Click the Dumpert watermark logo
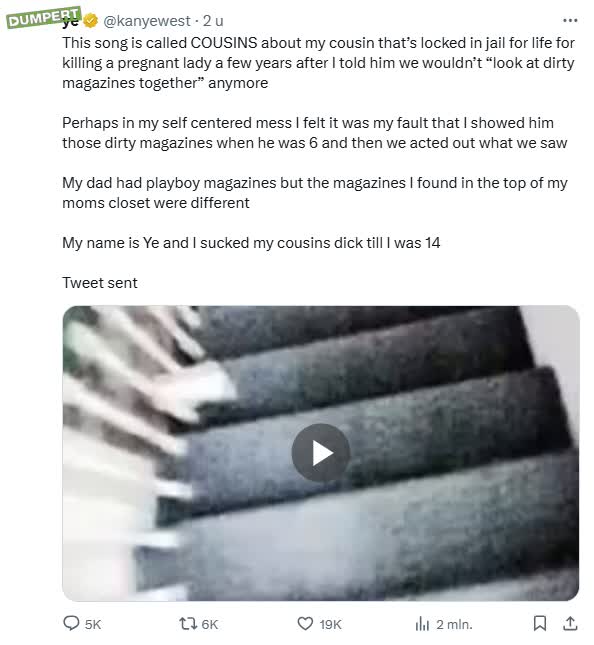The height and width of the screenshot is (645, 594). (43, 17)
